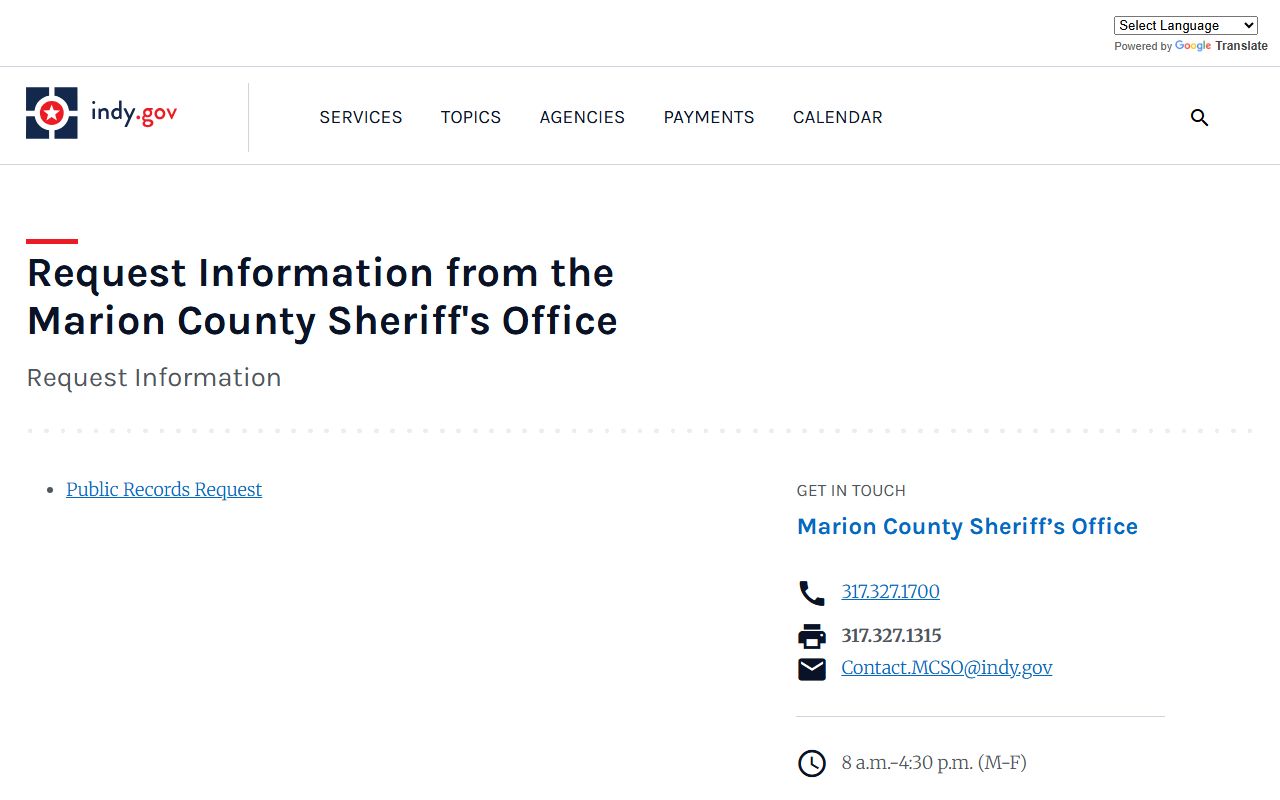Click the page title heading
This screenshot has width=1280, height=800.
[322, 297]
